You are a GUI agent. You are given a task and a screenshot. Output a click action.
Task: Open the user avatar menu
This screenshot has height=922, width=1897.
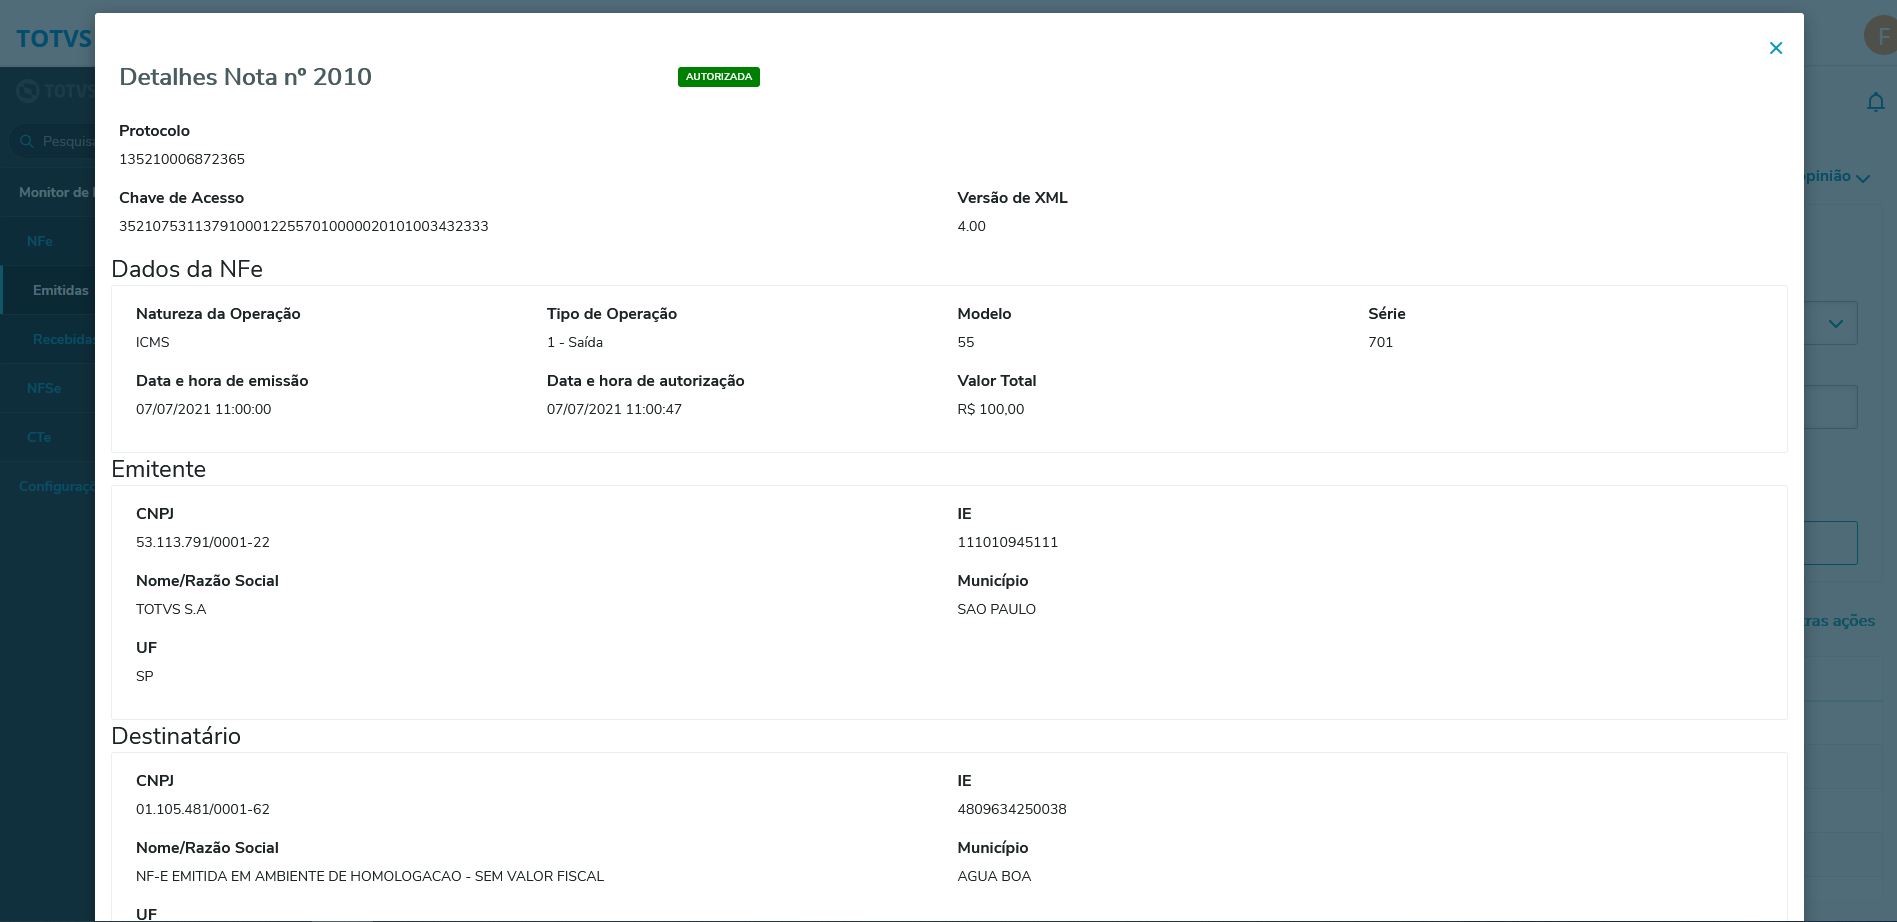(1880, 36)
